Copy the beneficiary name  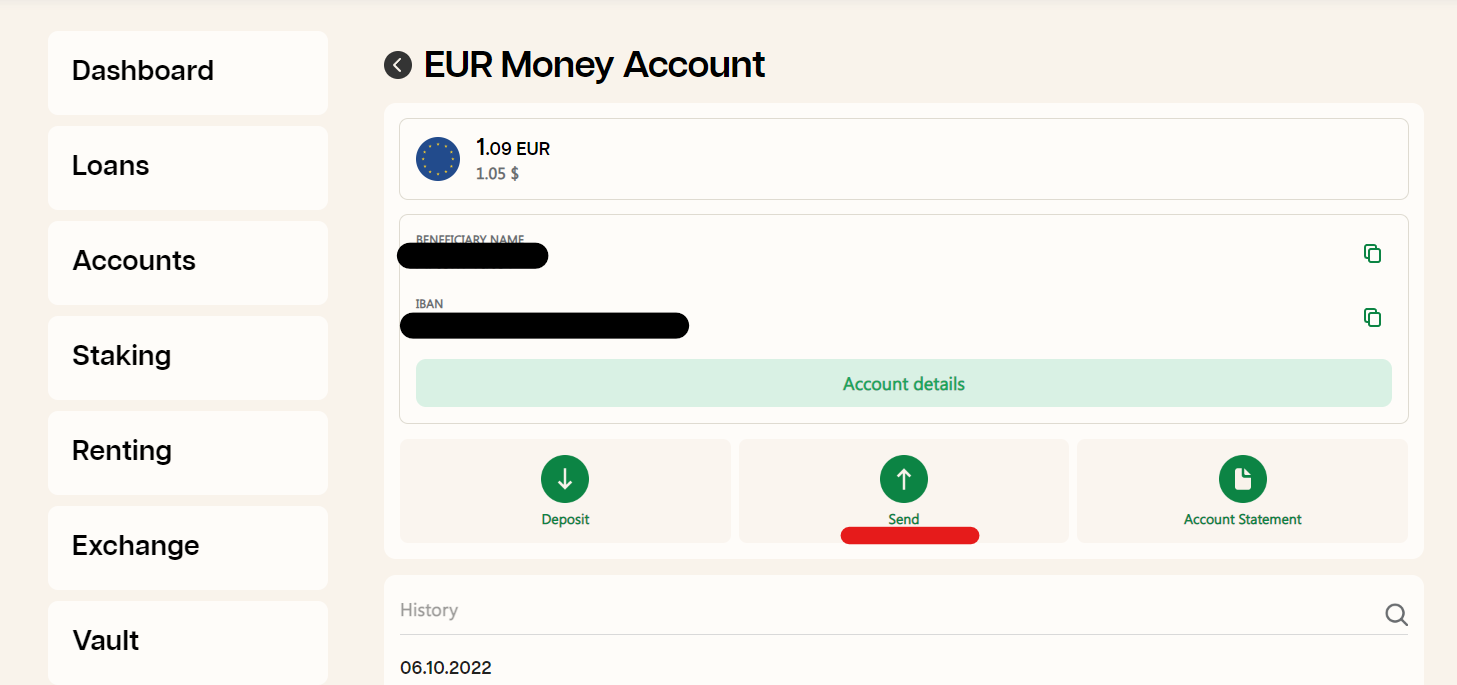click(x=1372, y=254)
